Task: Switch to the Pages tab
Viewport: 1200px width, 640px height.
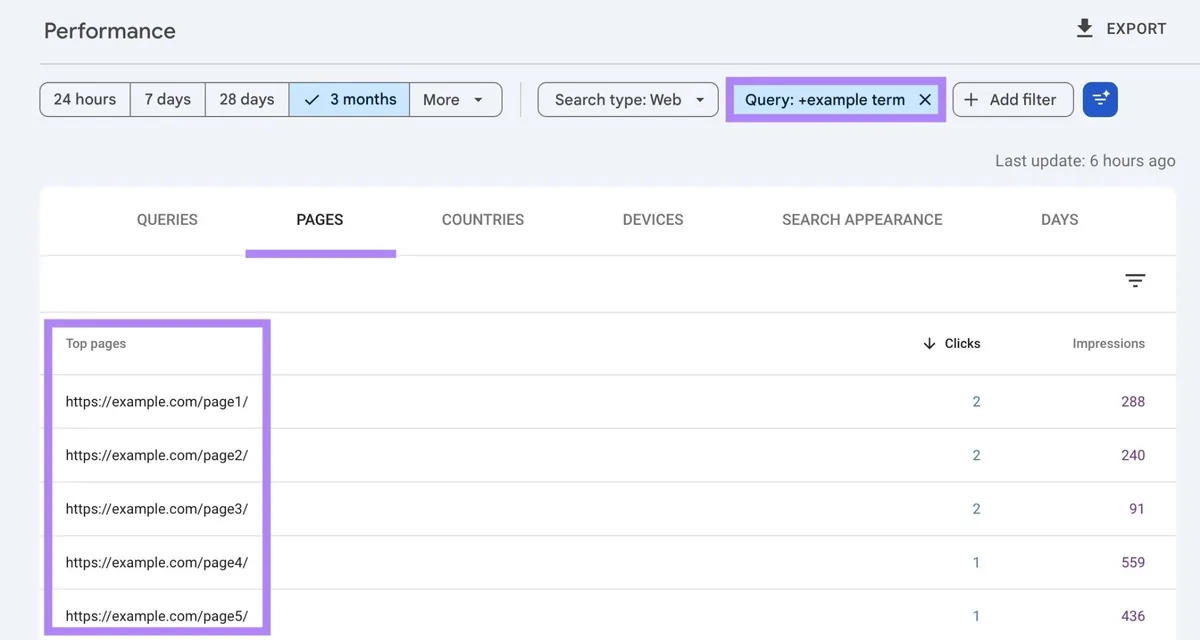Action: tap(320, 220)
